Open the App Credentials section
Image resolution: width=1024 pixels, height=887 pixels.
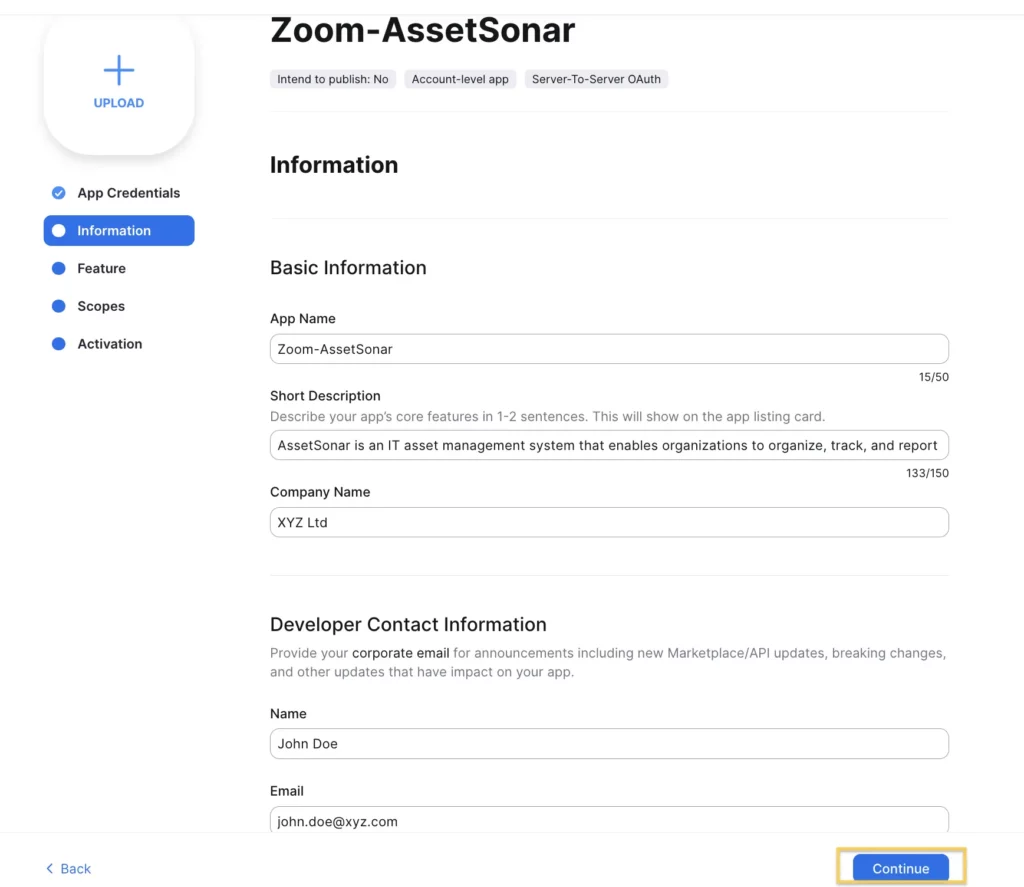128,192
